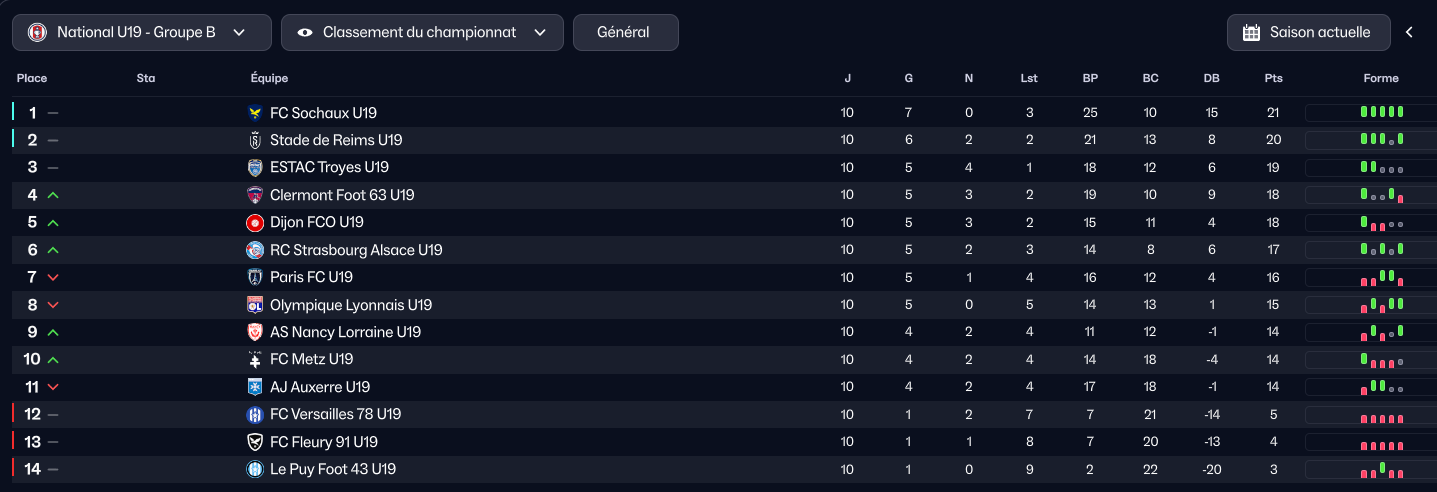Open the National U19 - Groupe B dropdown
The width and height of the screenshot is (1437, 492).
pos(141,32)
